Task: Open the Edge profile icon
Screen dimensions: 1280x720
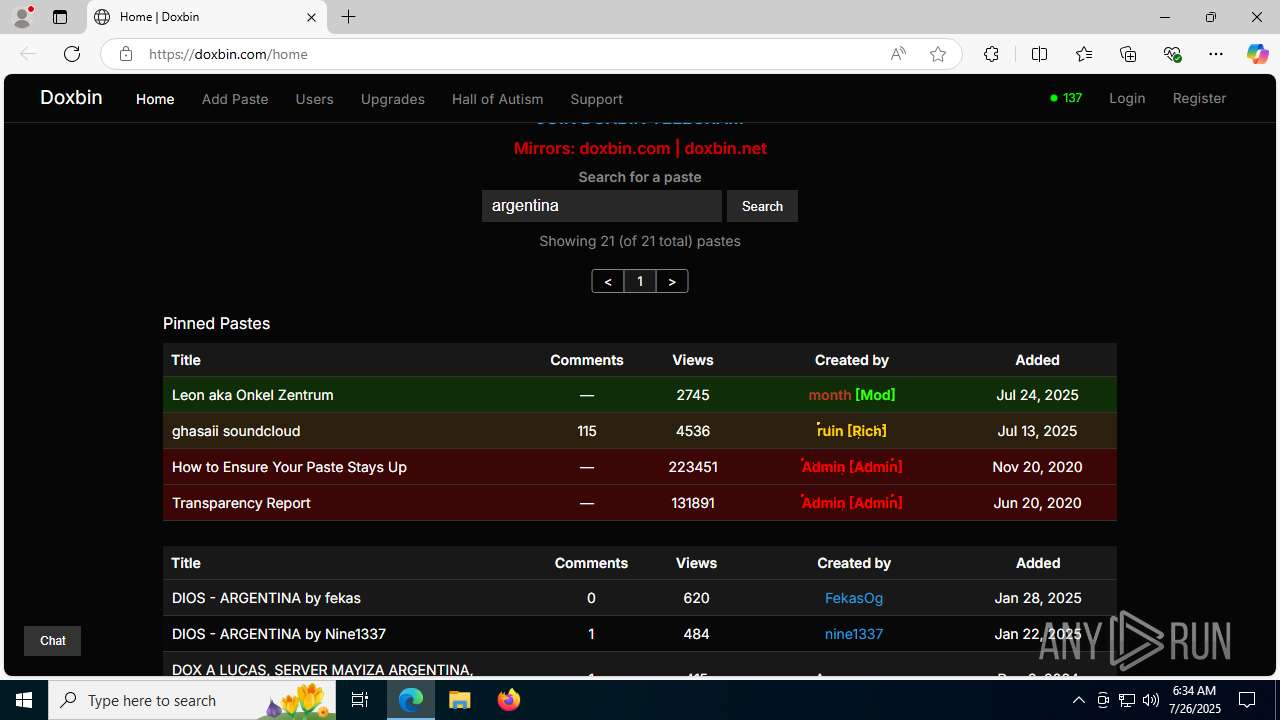Action: (22, 17)
